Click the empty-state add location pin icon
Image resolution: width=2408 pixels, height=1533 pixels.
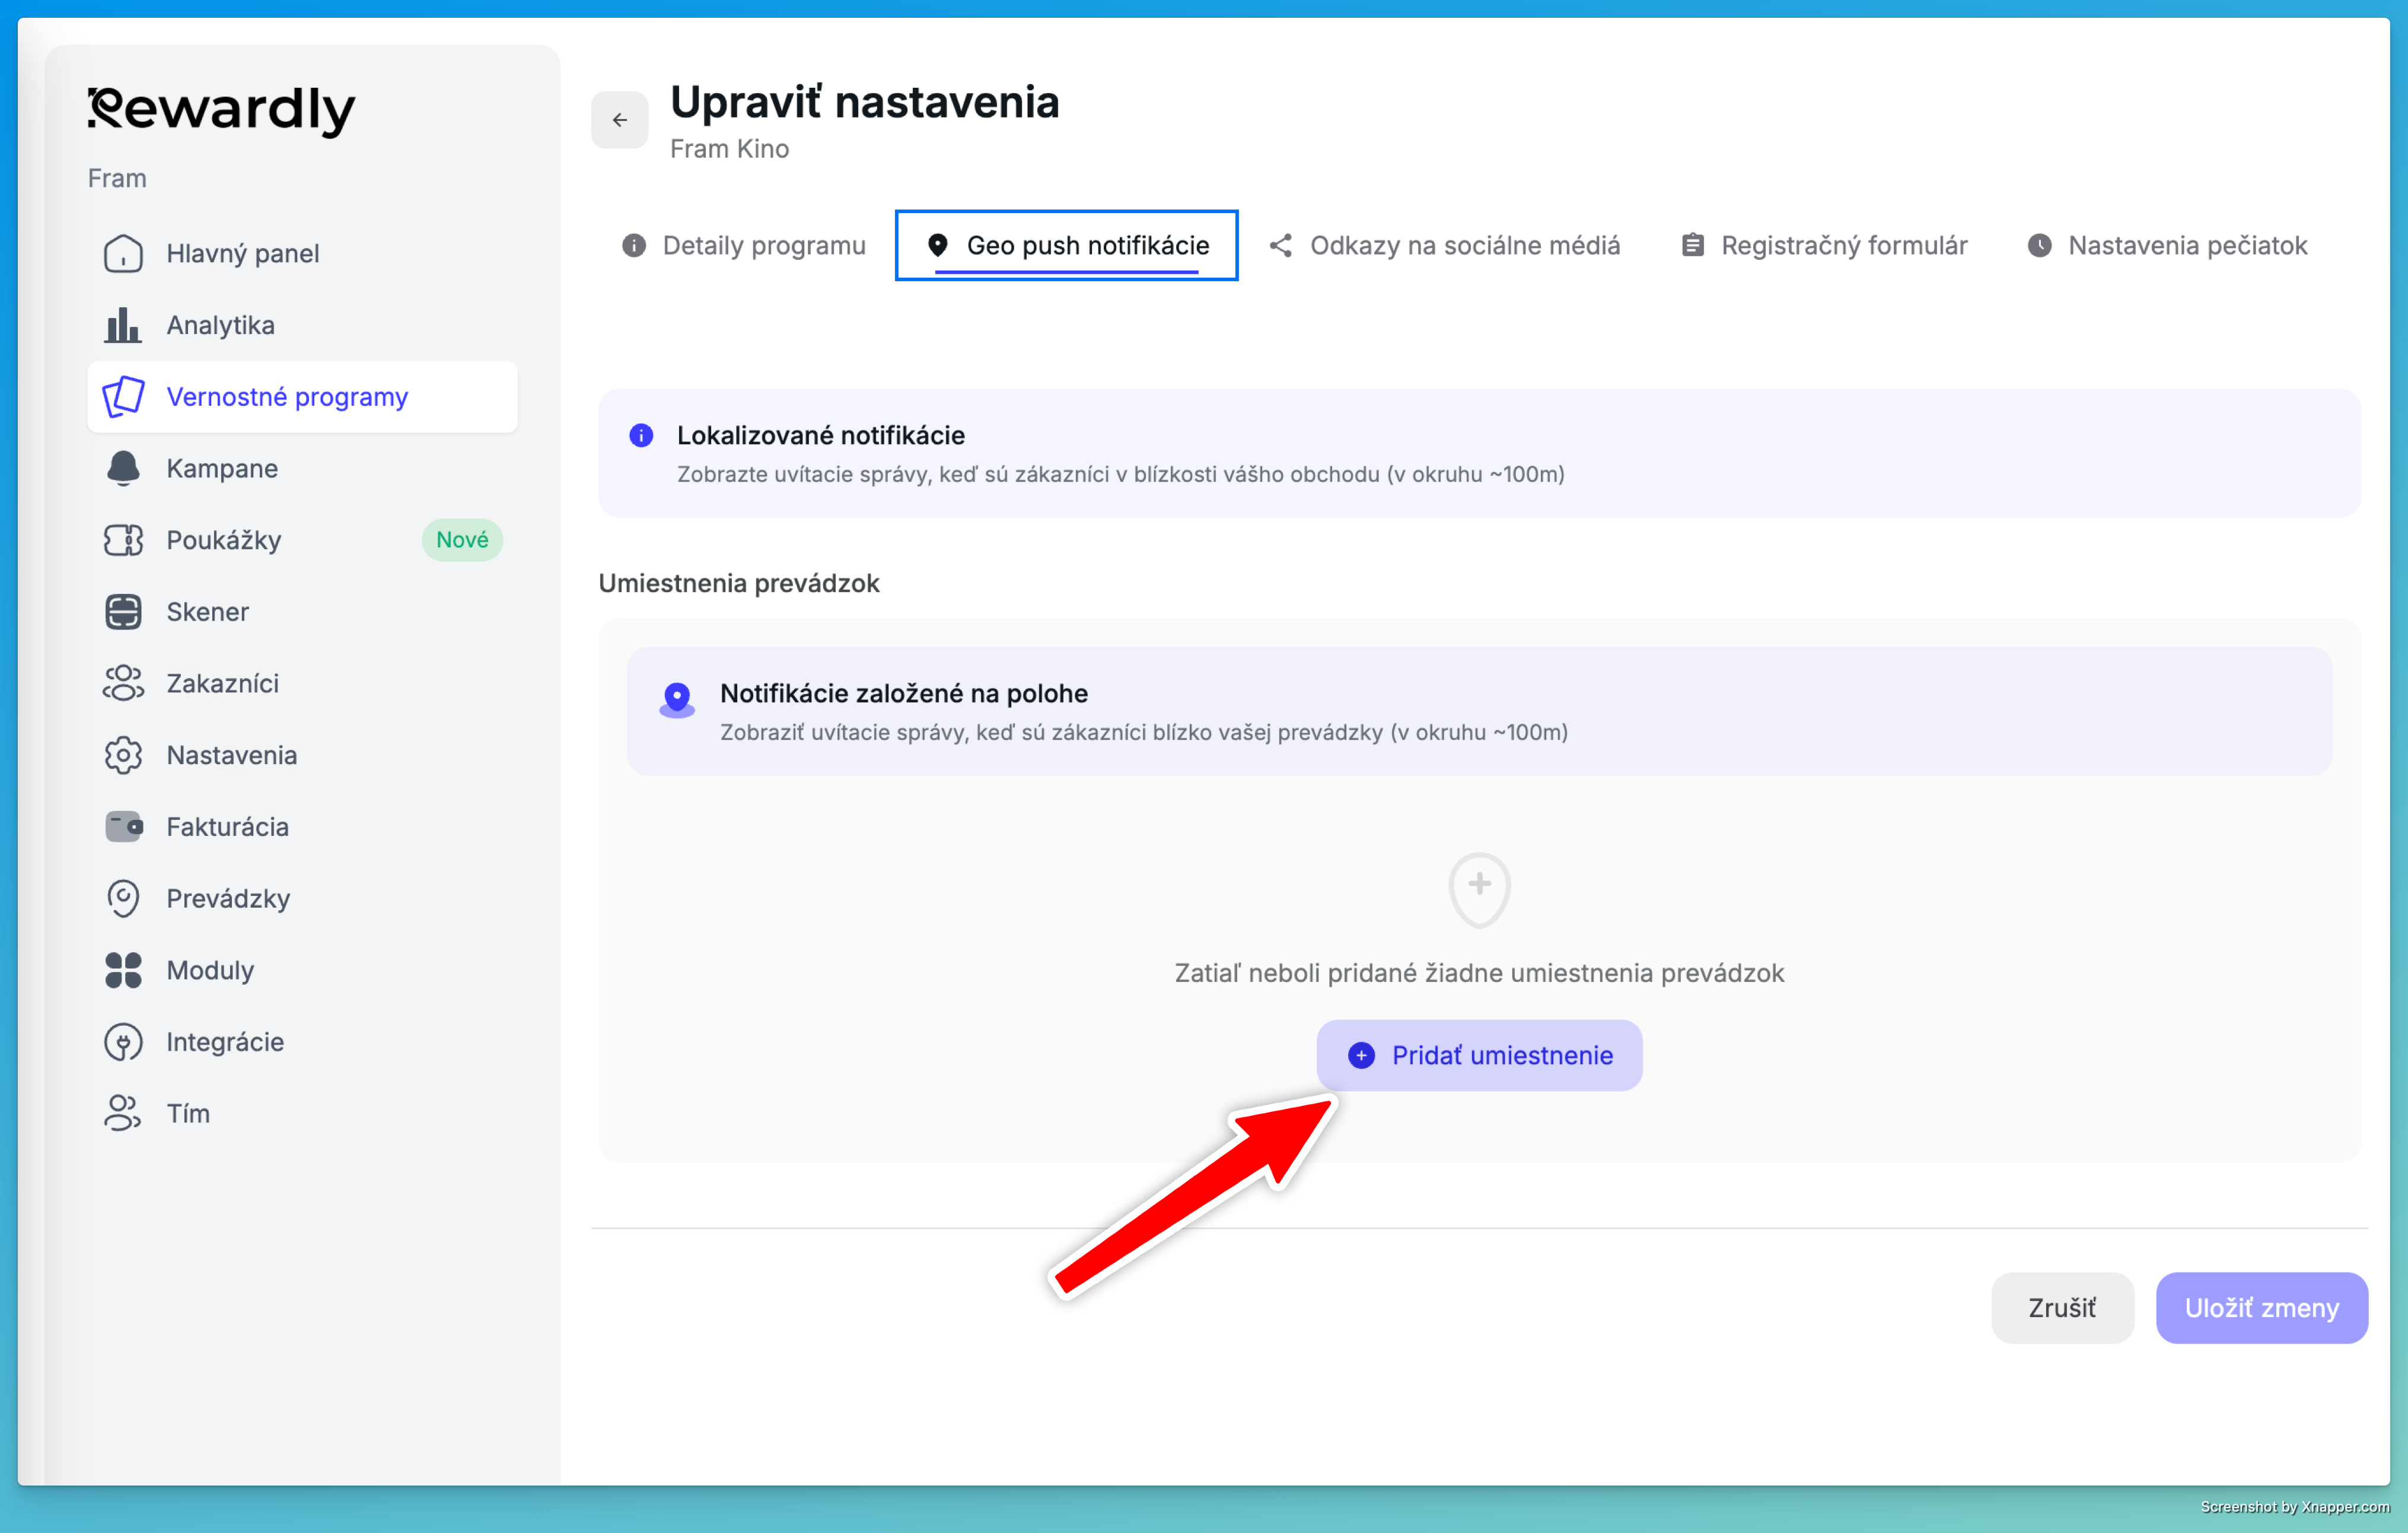point(1479,890)
